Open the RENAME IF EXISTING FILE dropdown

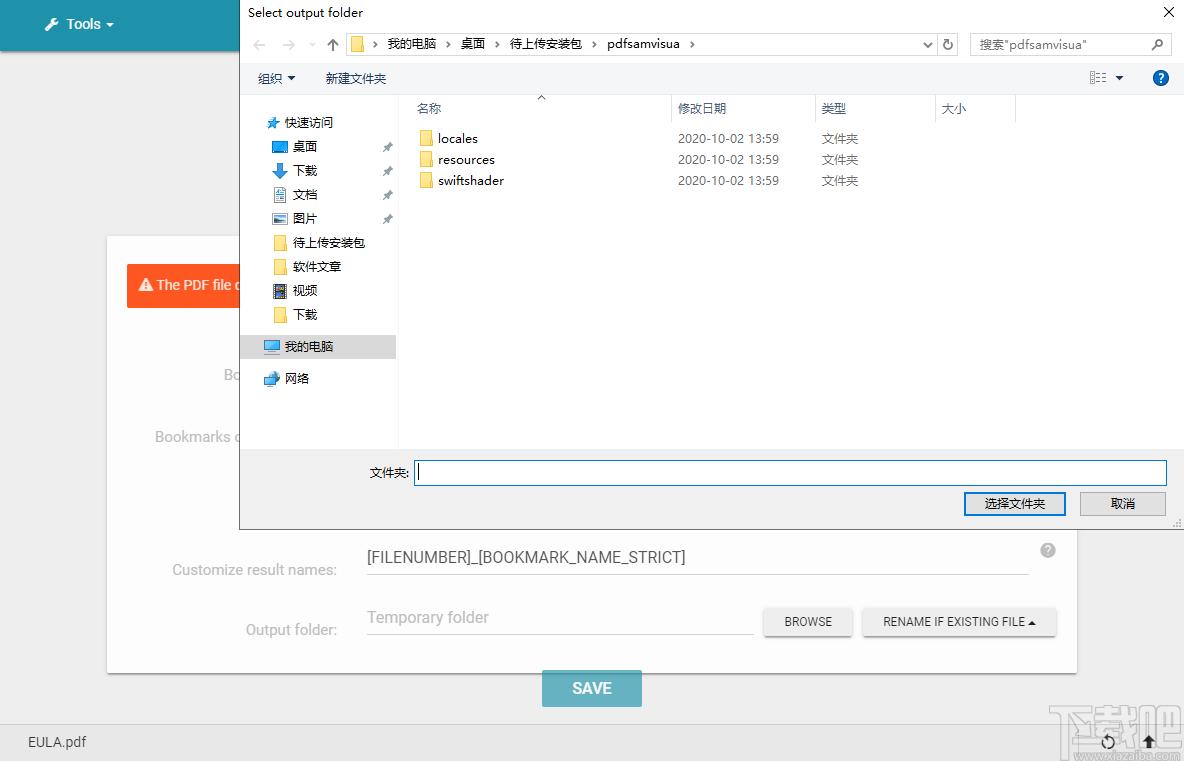[959, 622]
